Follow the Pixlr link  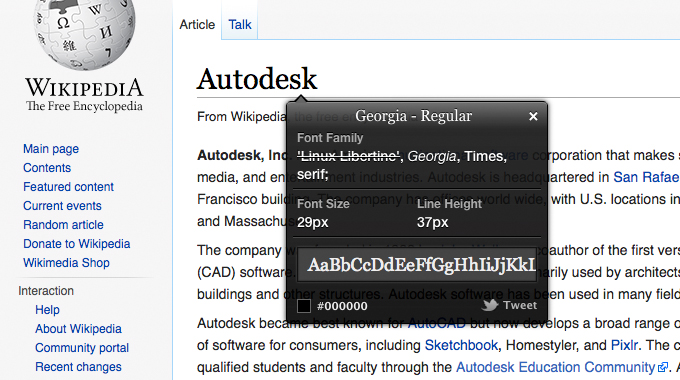point(624,345)
